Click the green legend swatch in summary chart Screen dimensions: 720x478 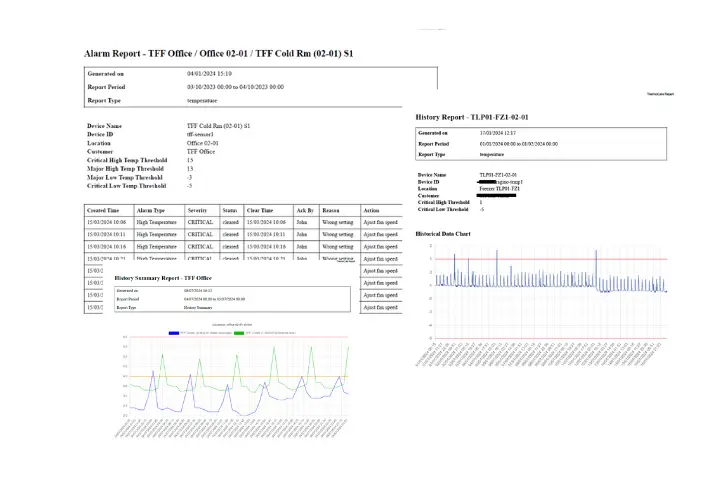click(x=238, y=332)
